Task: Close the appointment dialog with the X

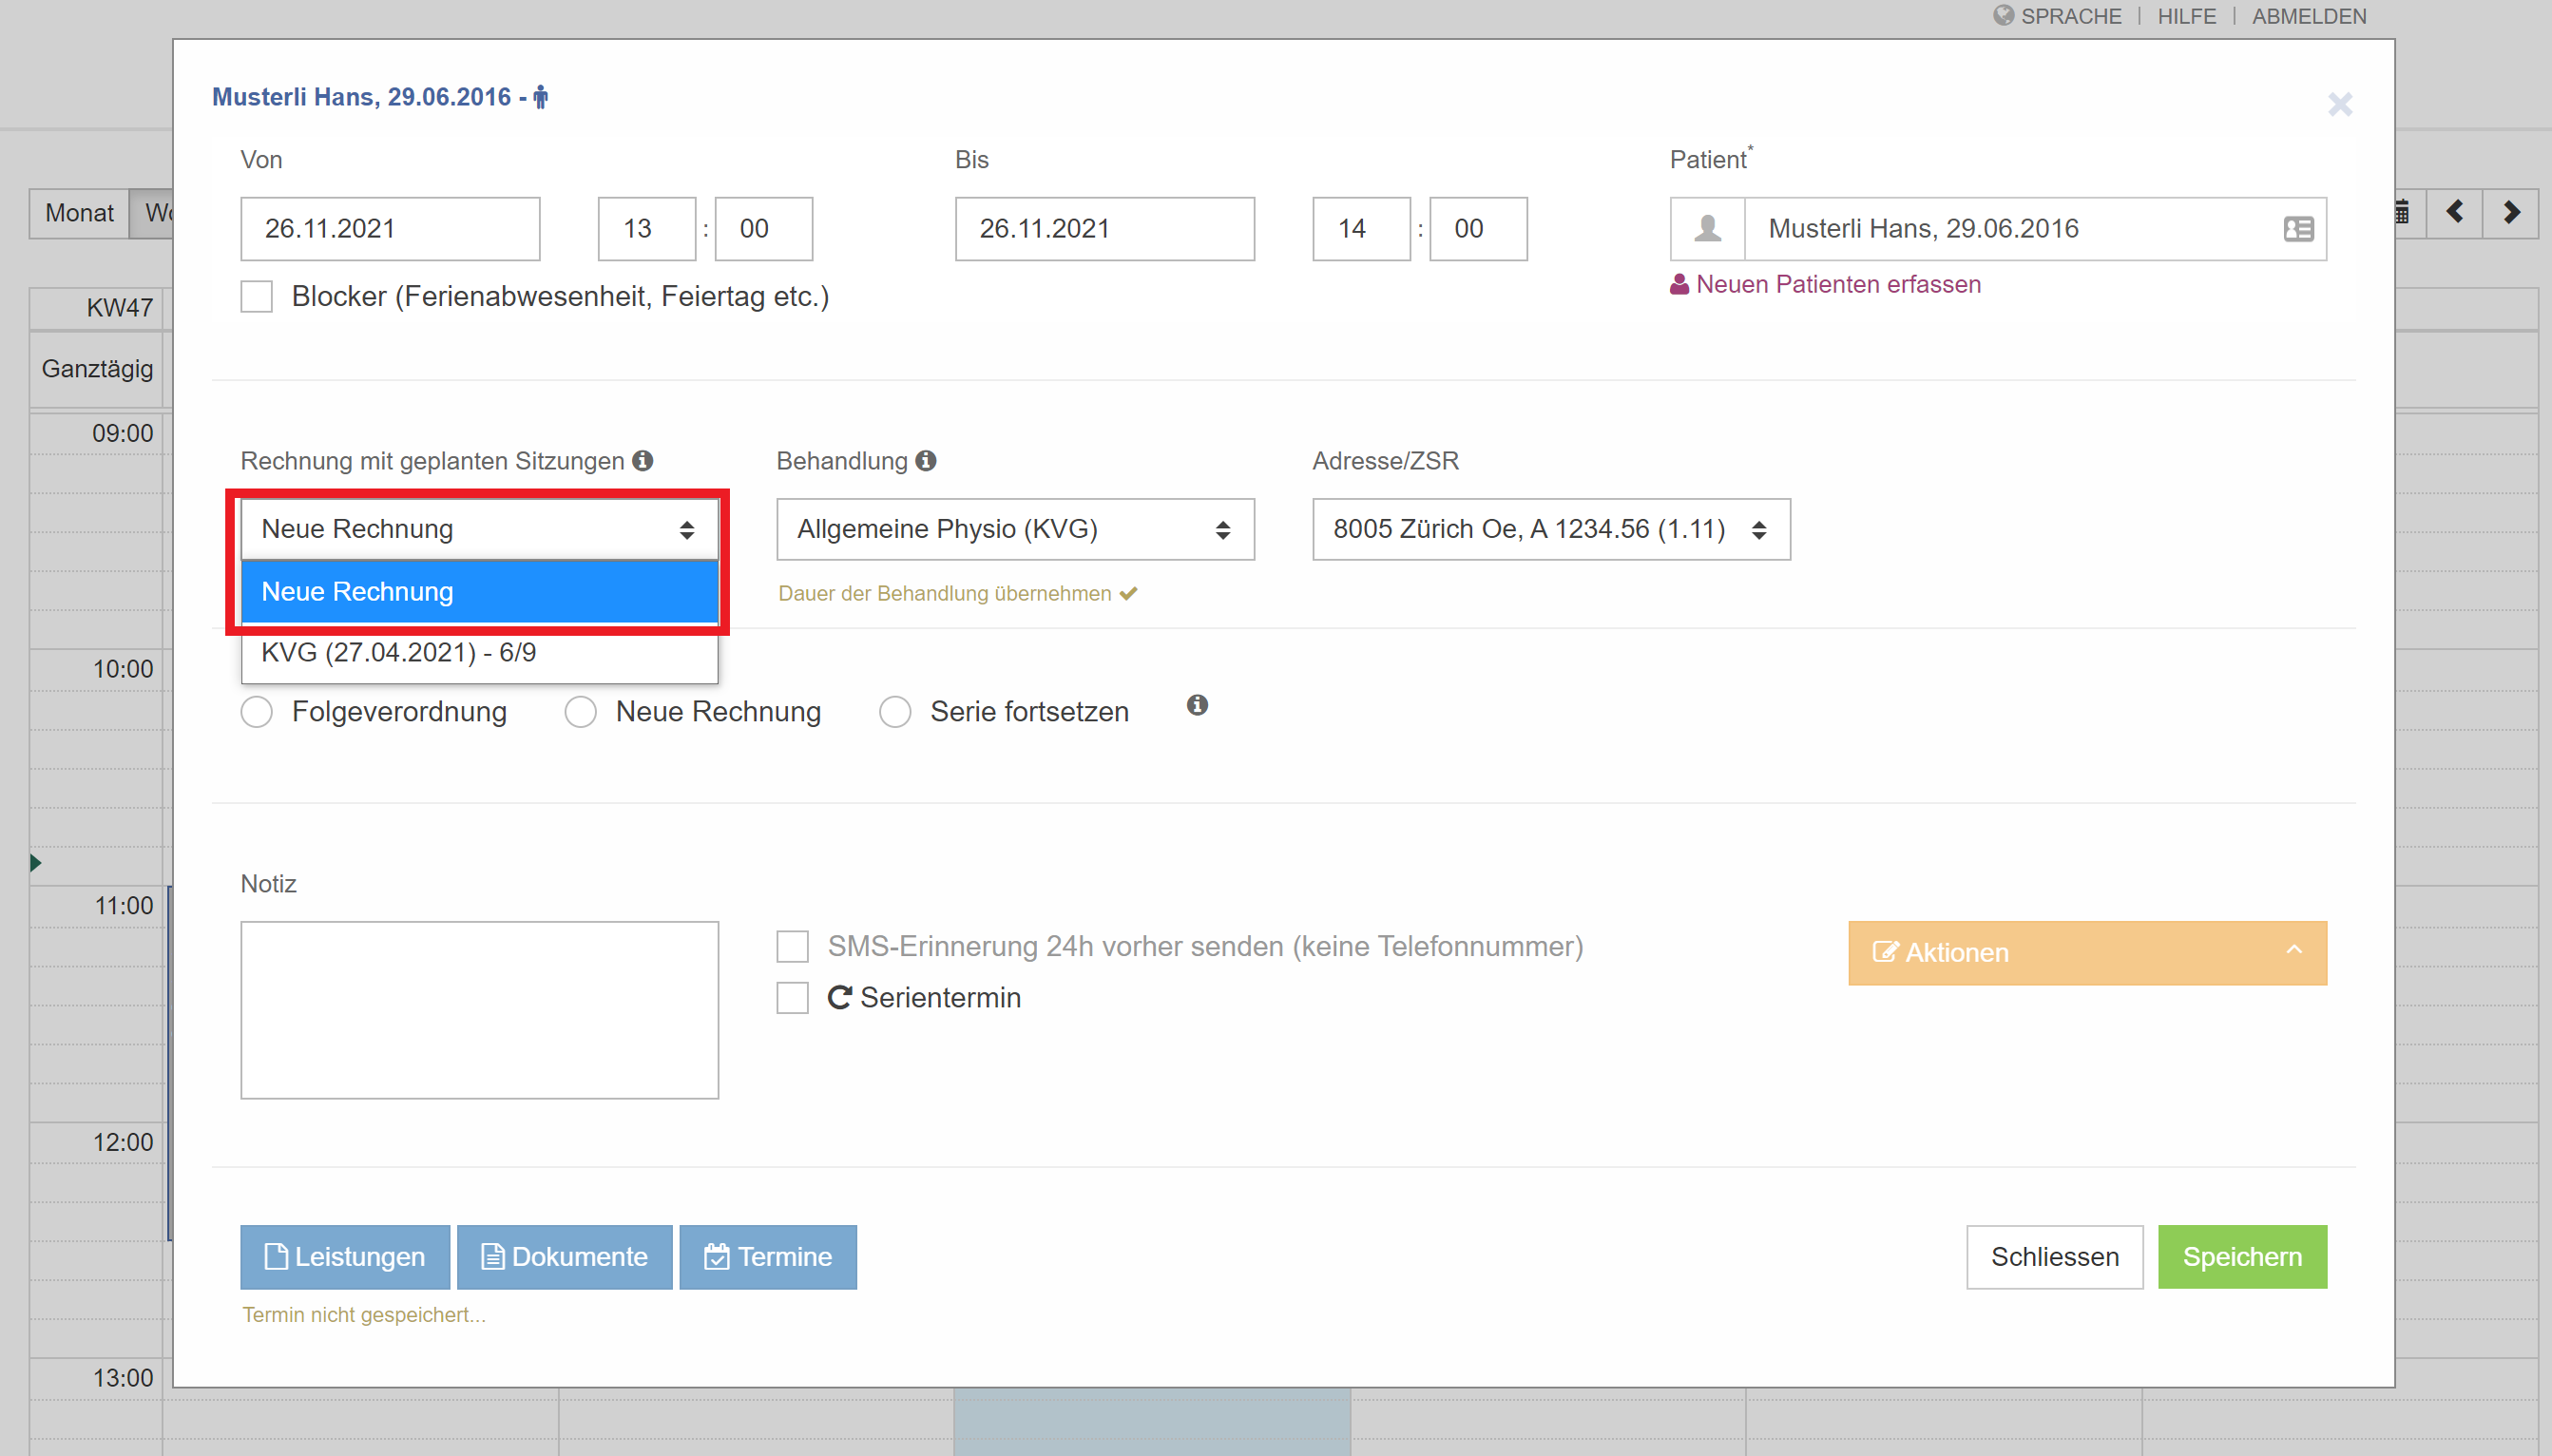Action: pyautogui.click(x=2340, y=104)
